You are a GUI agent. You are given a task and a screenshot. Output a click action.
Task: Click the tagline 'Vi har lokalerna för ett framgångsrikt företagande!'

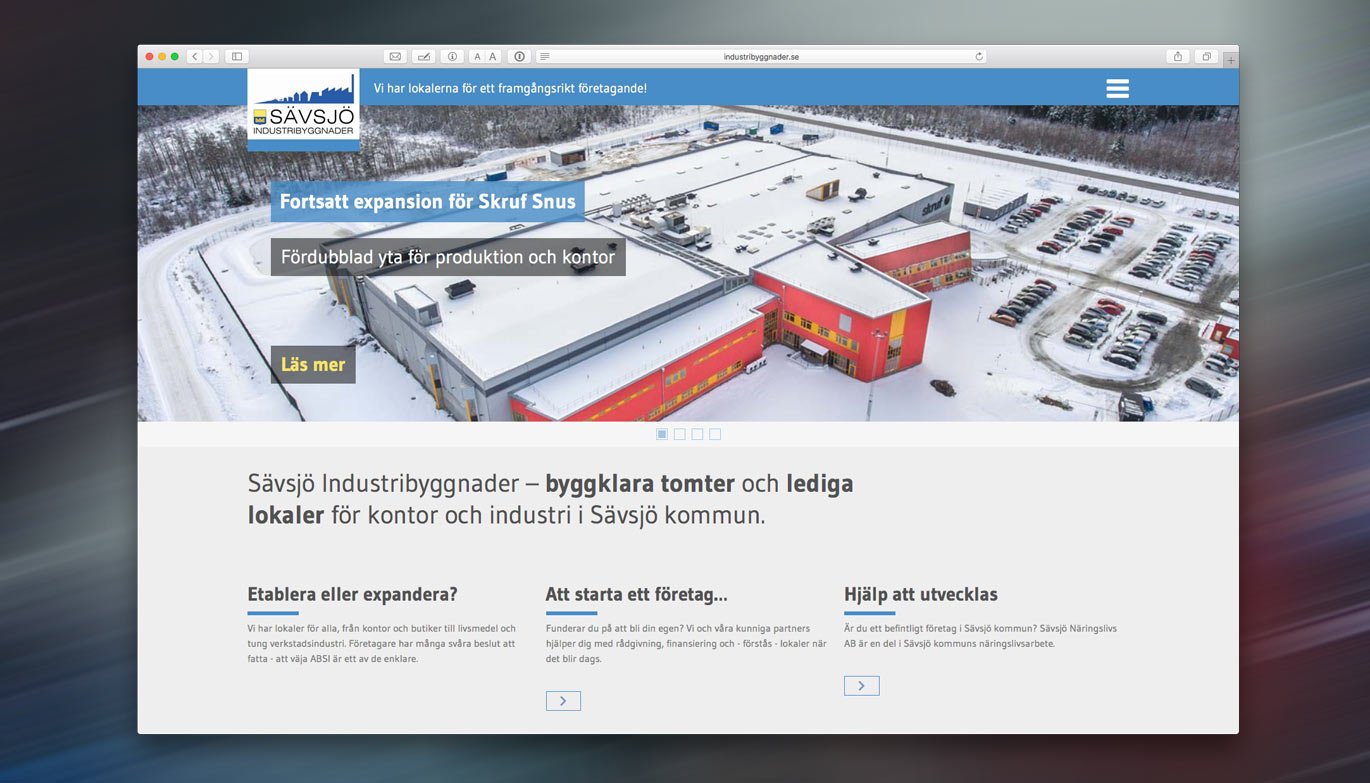510,88
